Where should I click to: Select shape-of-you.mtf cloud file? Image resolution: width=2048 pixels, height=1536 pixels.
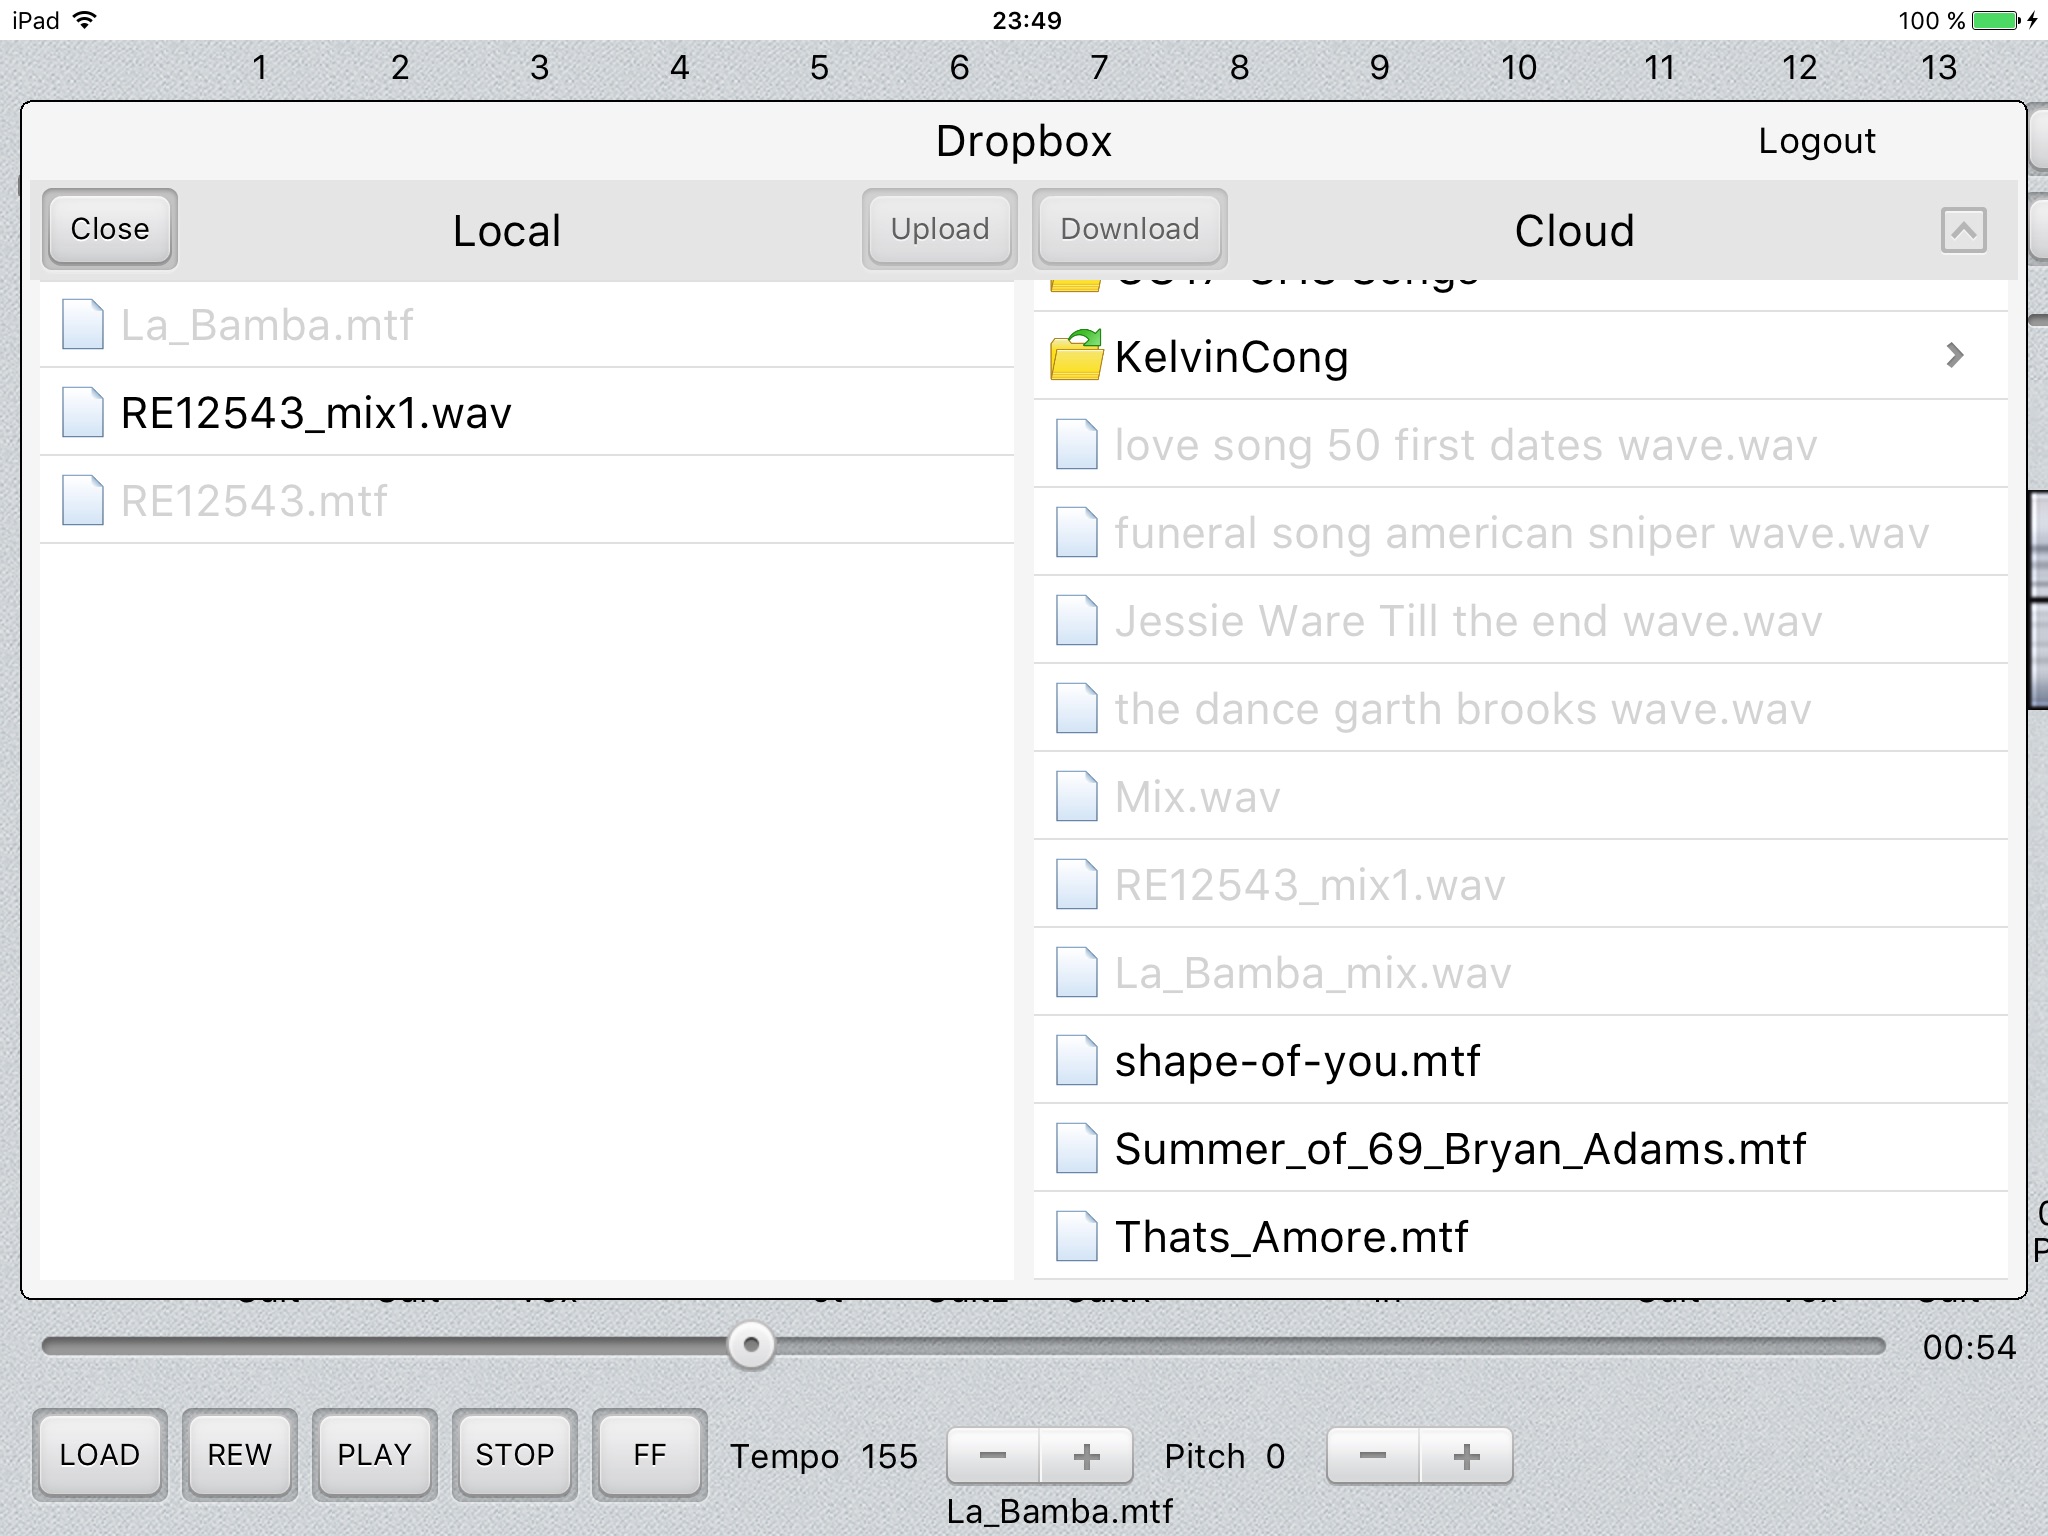click(x=1297, y=1062)
